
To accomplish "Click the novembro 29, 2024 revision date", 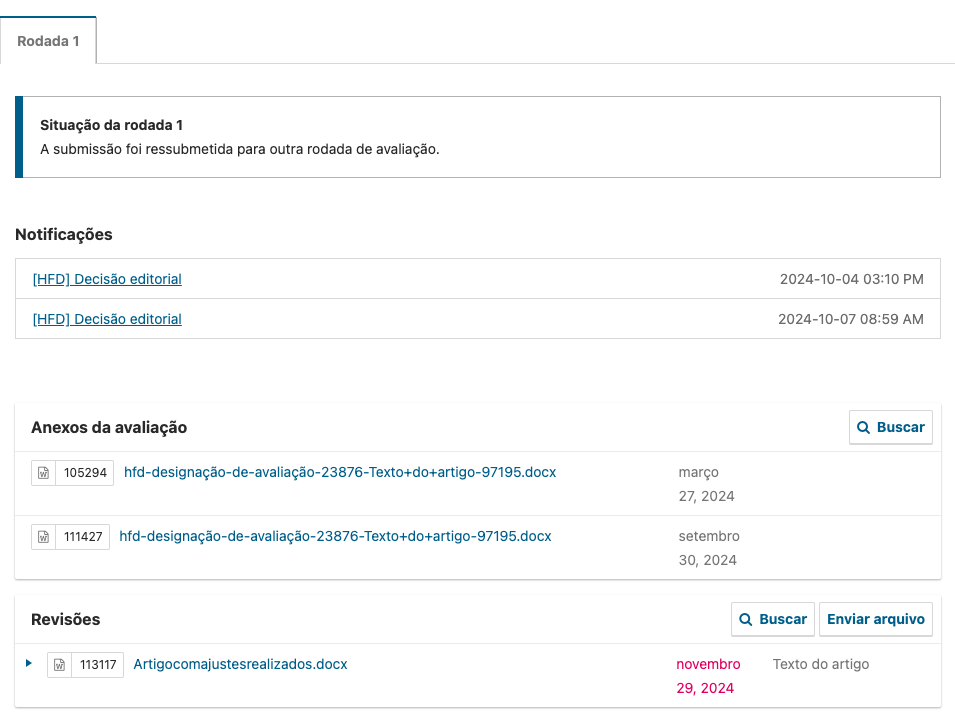I will tap(707, 676).
